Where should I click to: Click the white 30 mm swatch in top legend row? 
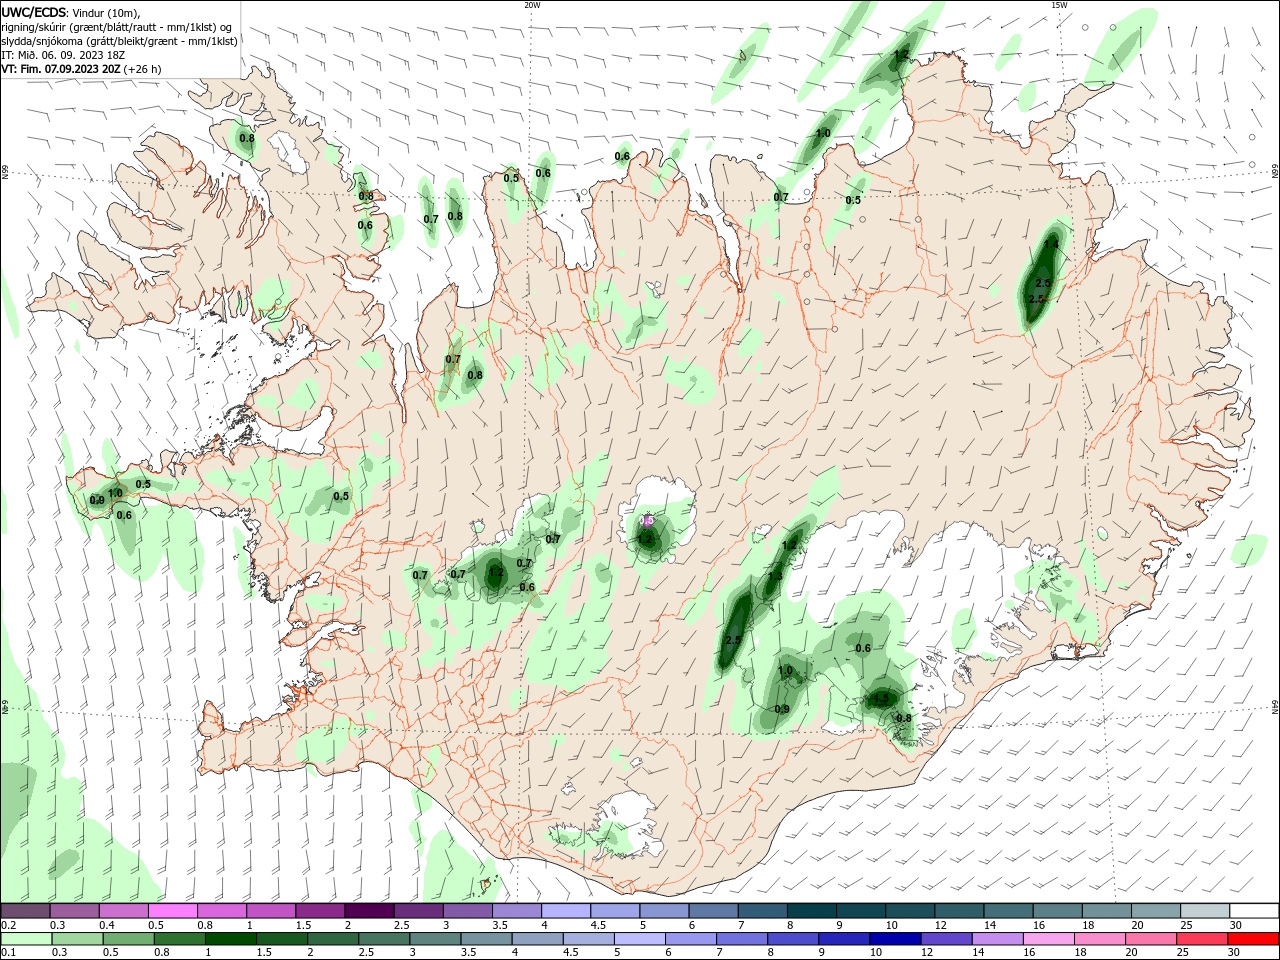click(1254, 911)
